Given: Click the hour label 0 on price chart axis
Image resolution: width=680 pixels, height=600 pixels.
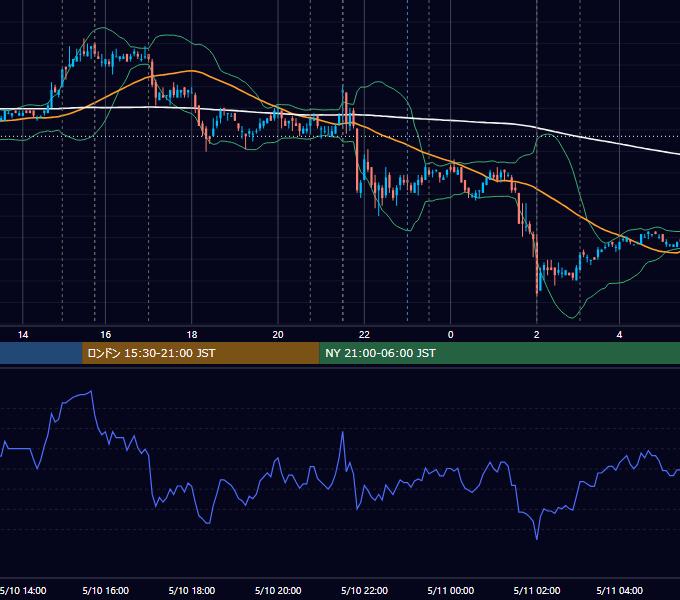Looking at the screenshot, I should [x=451, y=335].
